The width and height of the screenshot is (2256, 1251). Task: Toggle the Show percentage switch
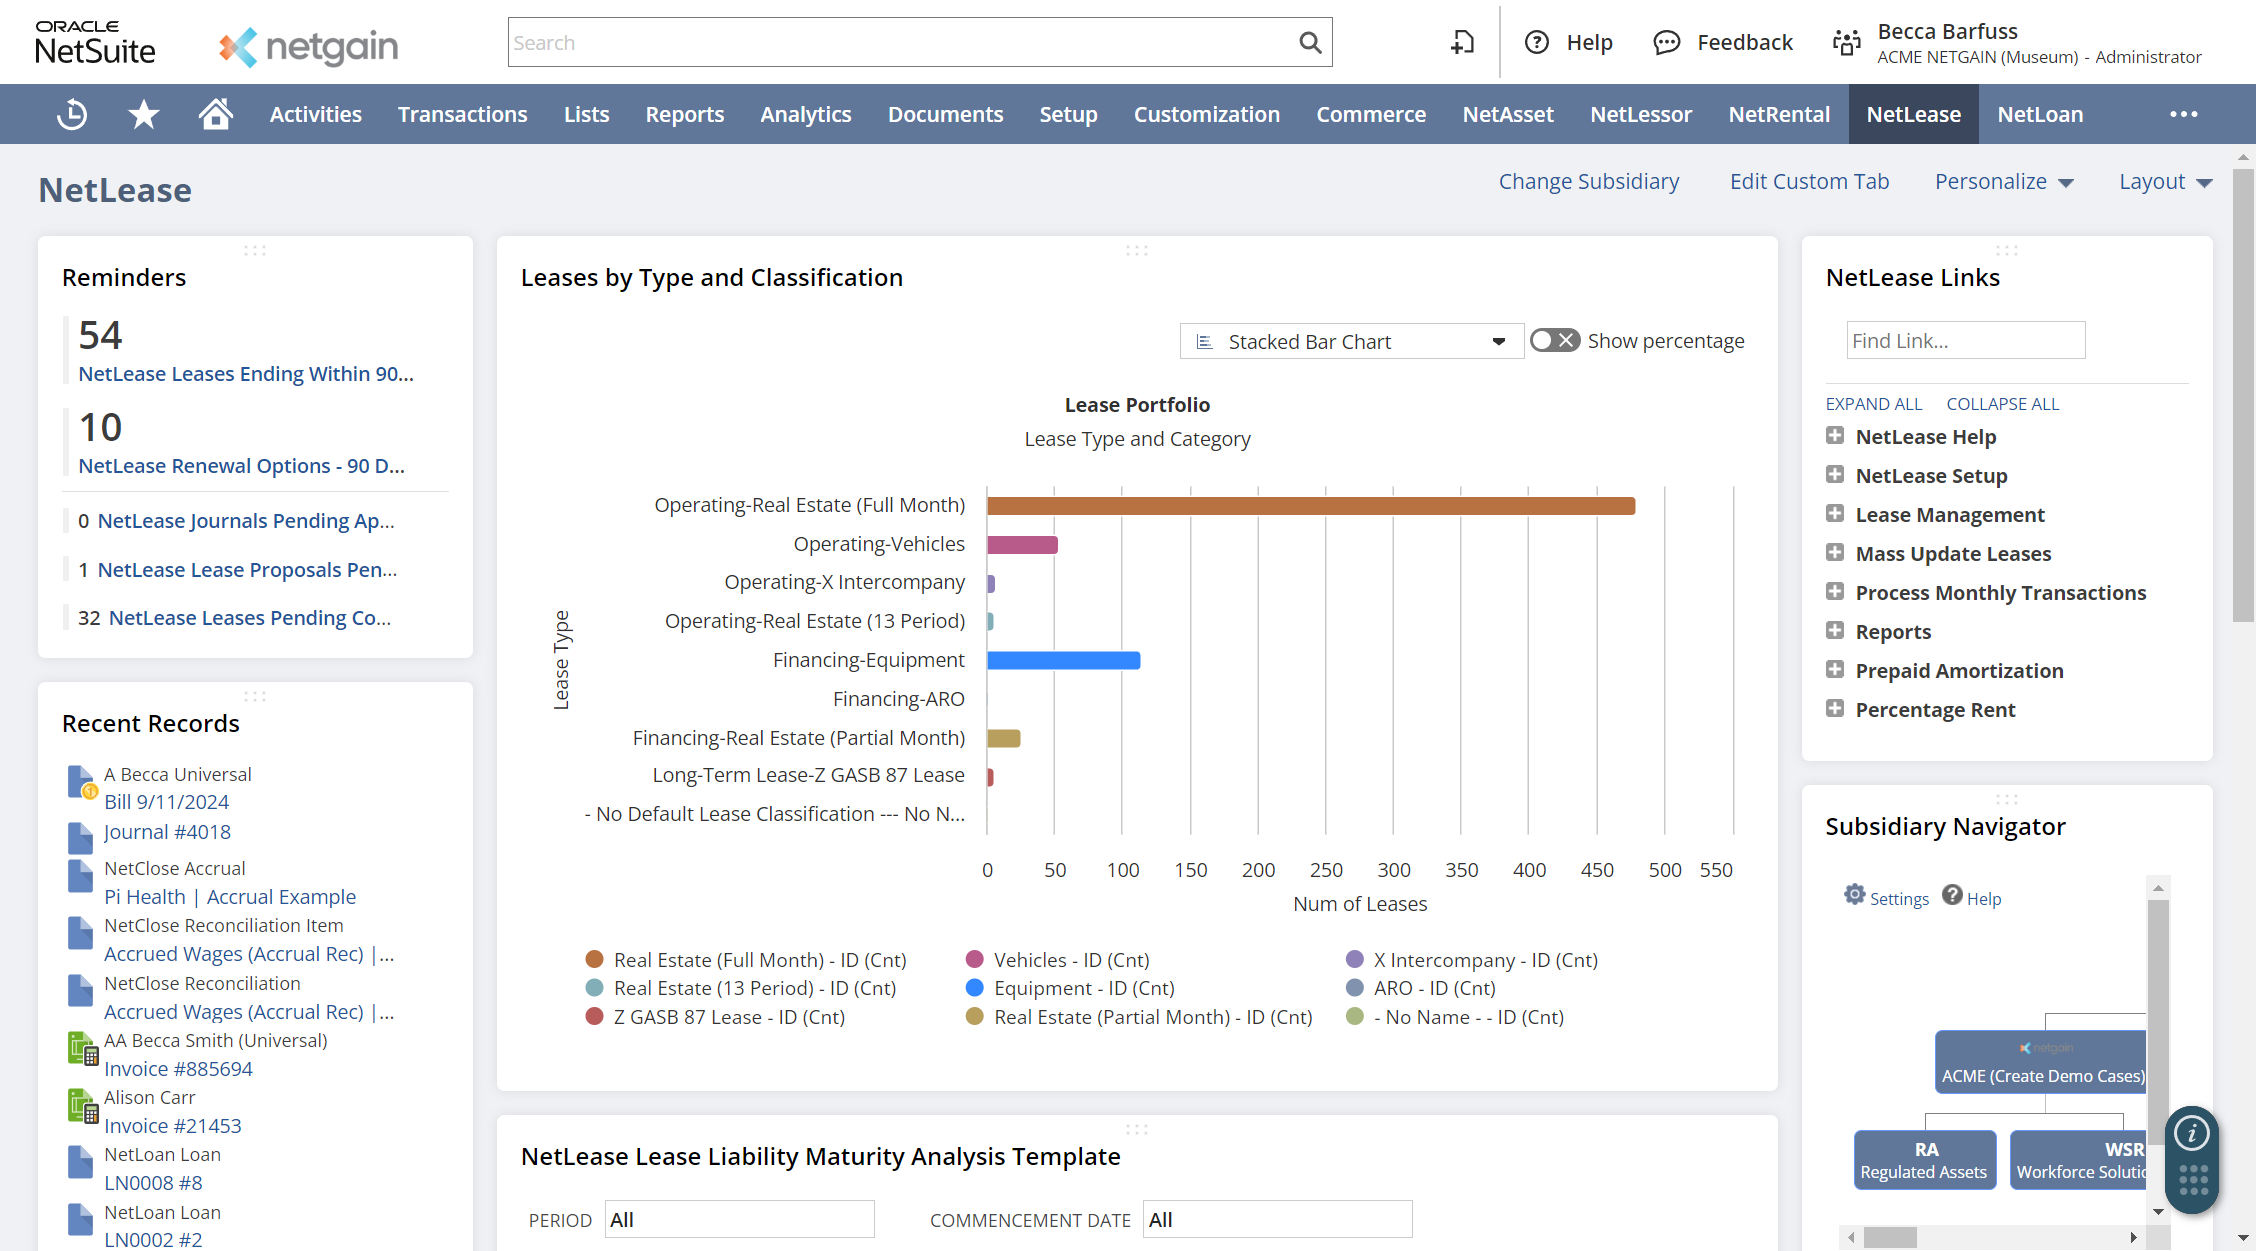coord(1555,340)
